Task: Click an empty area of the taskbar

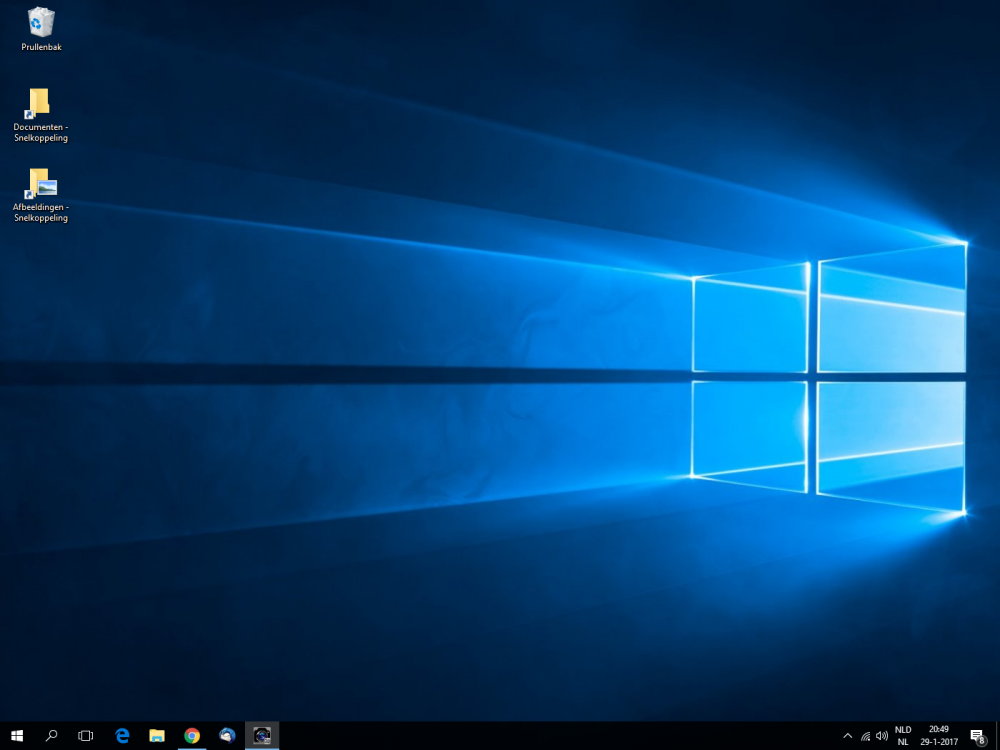Action: click(550, 736)
